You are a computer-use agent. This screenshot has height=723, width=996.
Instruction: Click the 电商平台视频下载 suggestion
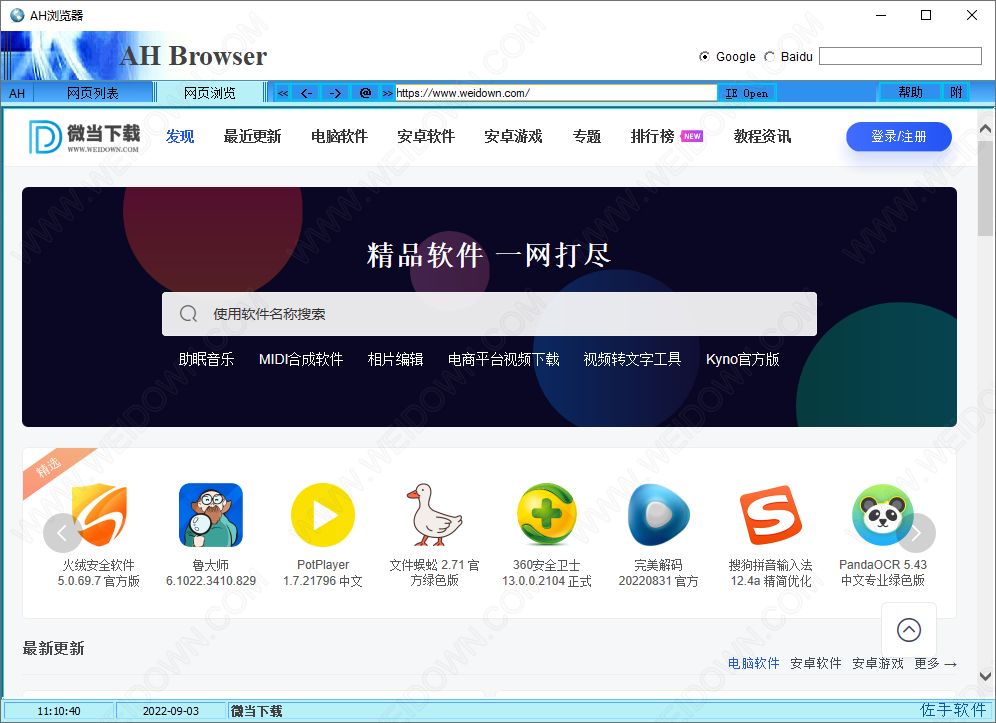point(504,360)
